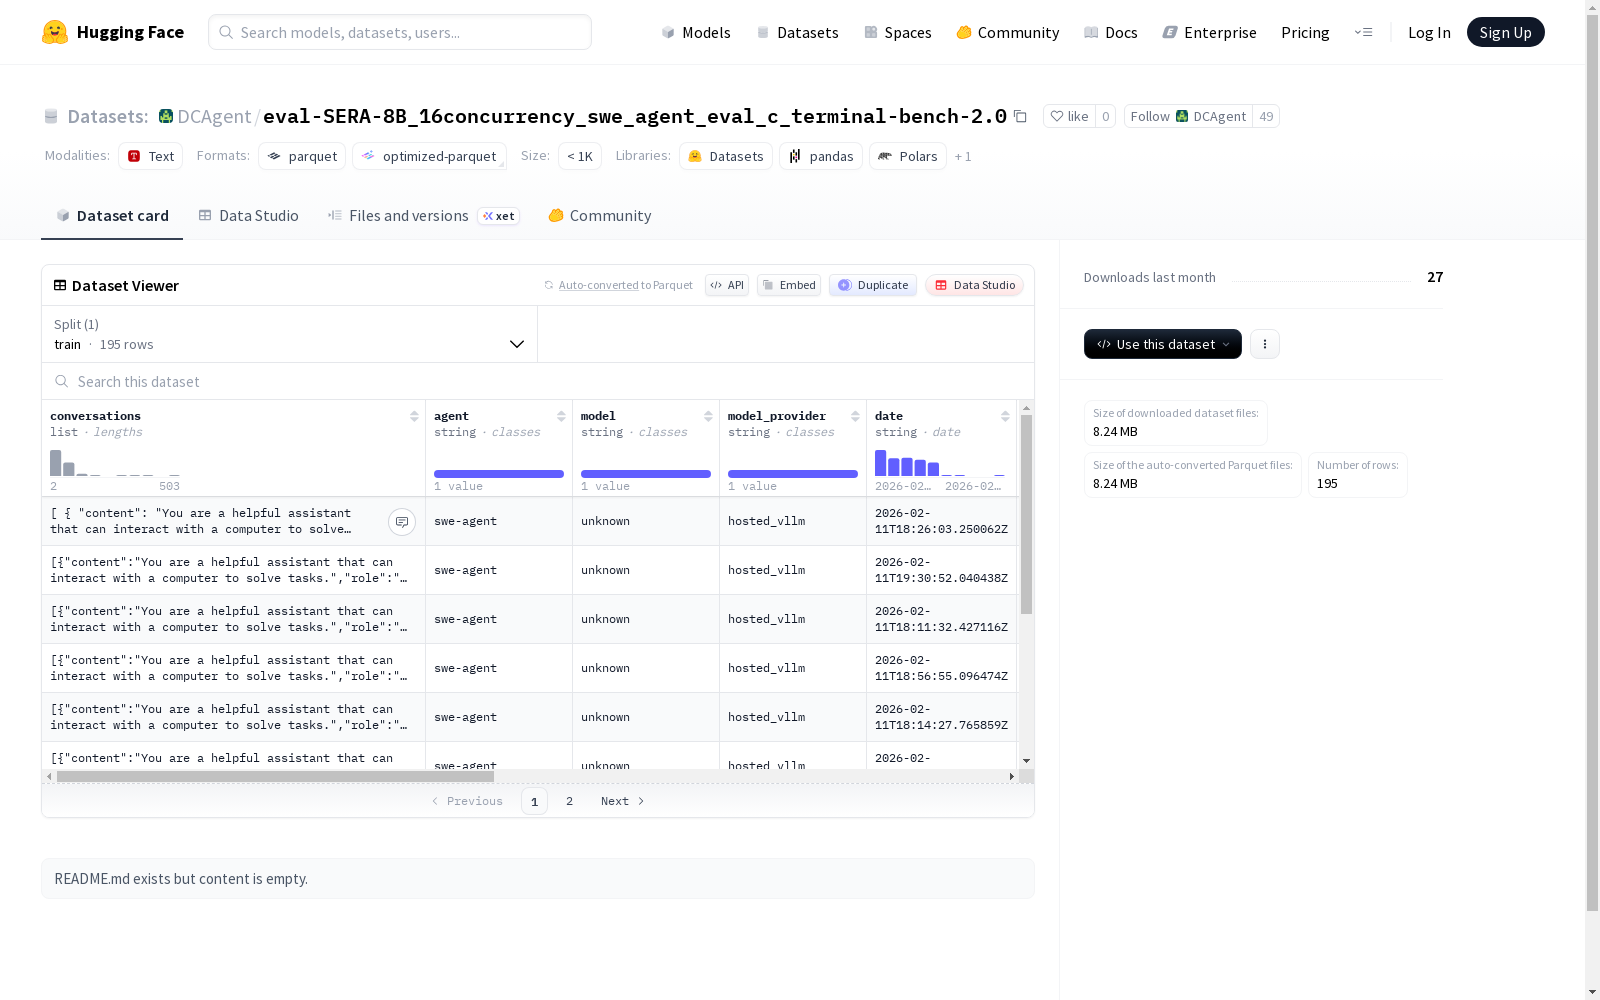Screen dimensions: 1600x1000
Task: Click the DCAgent owner link in title
Action: point(214,116)
